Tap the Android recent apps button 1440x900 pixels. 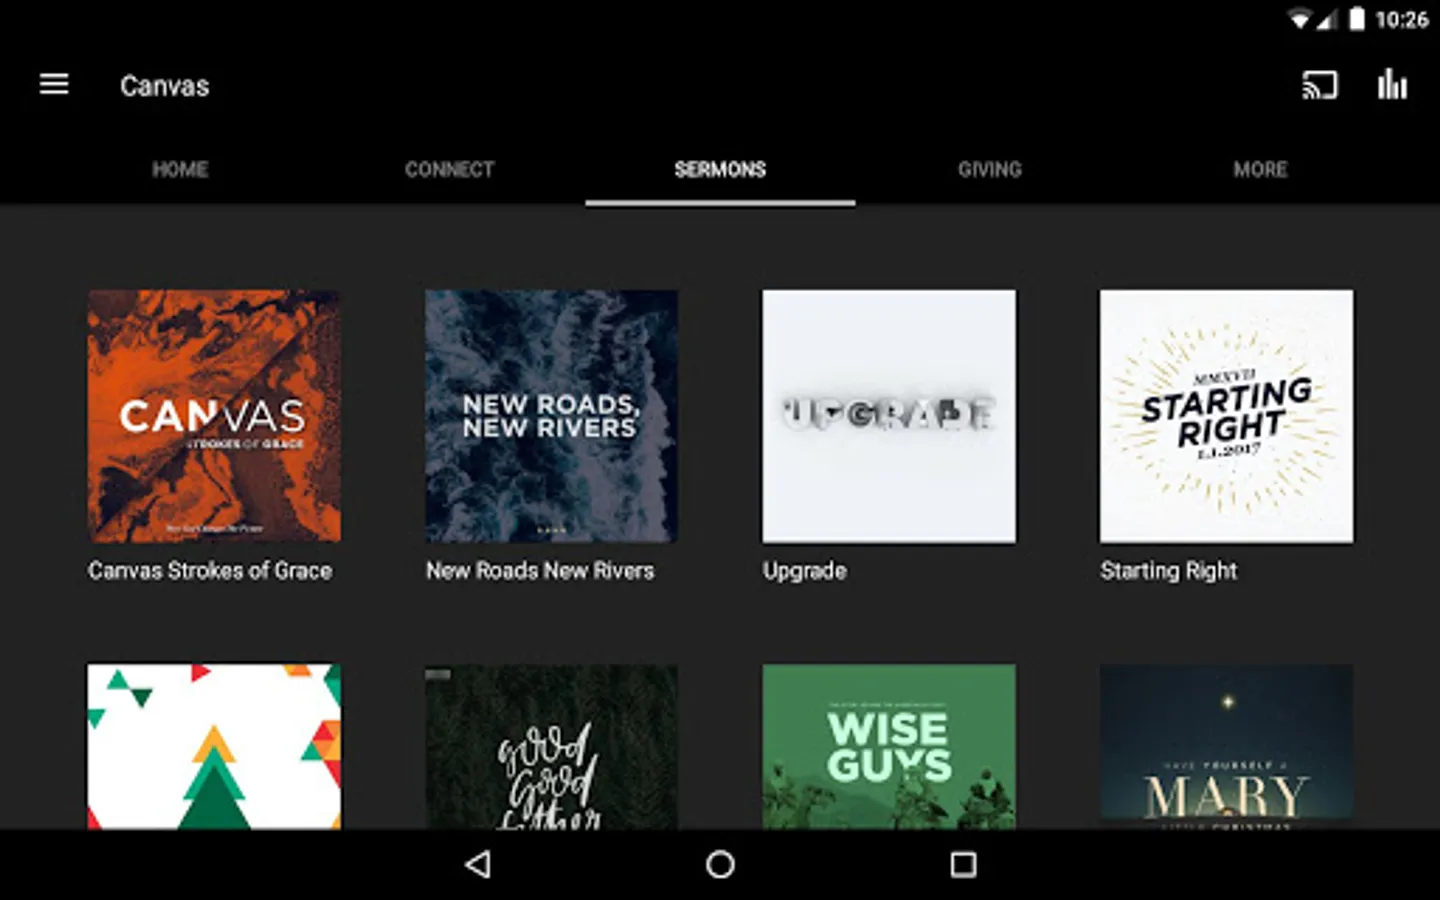pyautogui.click(x=963, y=864)
